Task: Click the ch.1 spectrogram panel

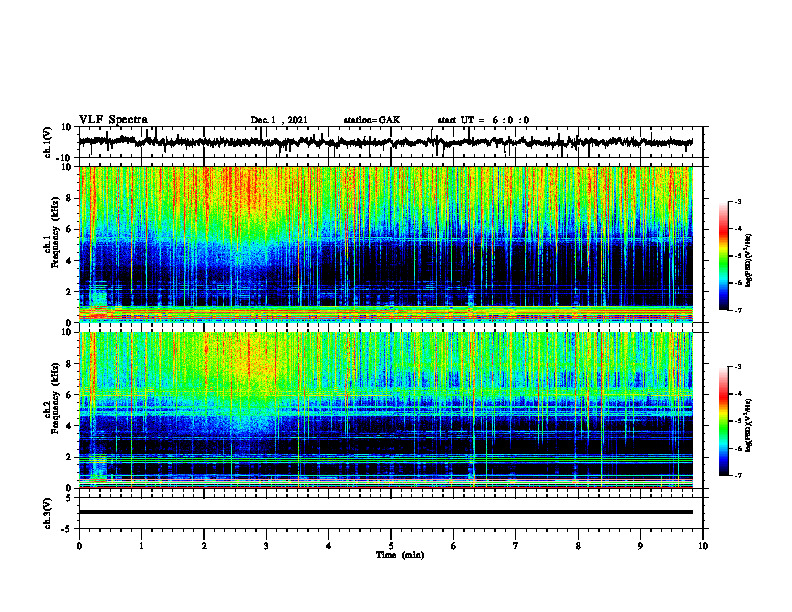Action: point(385,244)
